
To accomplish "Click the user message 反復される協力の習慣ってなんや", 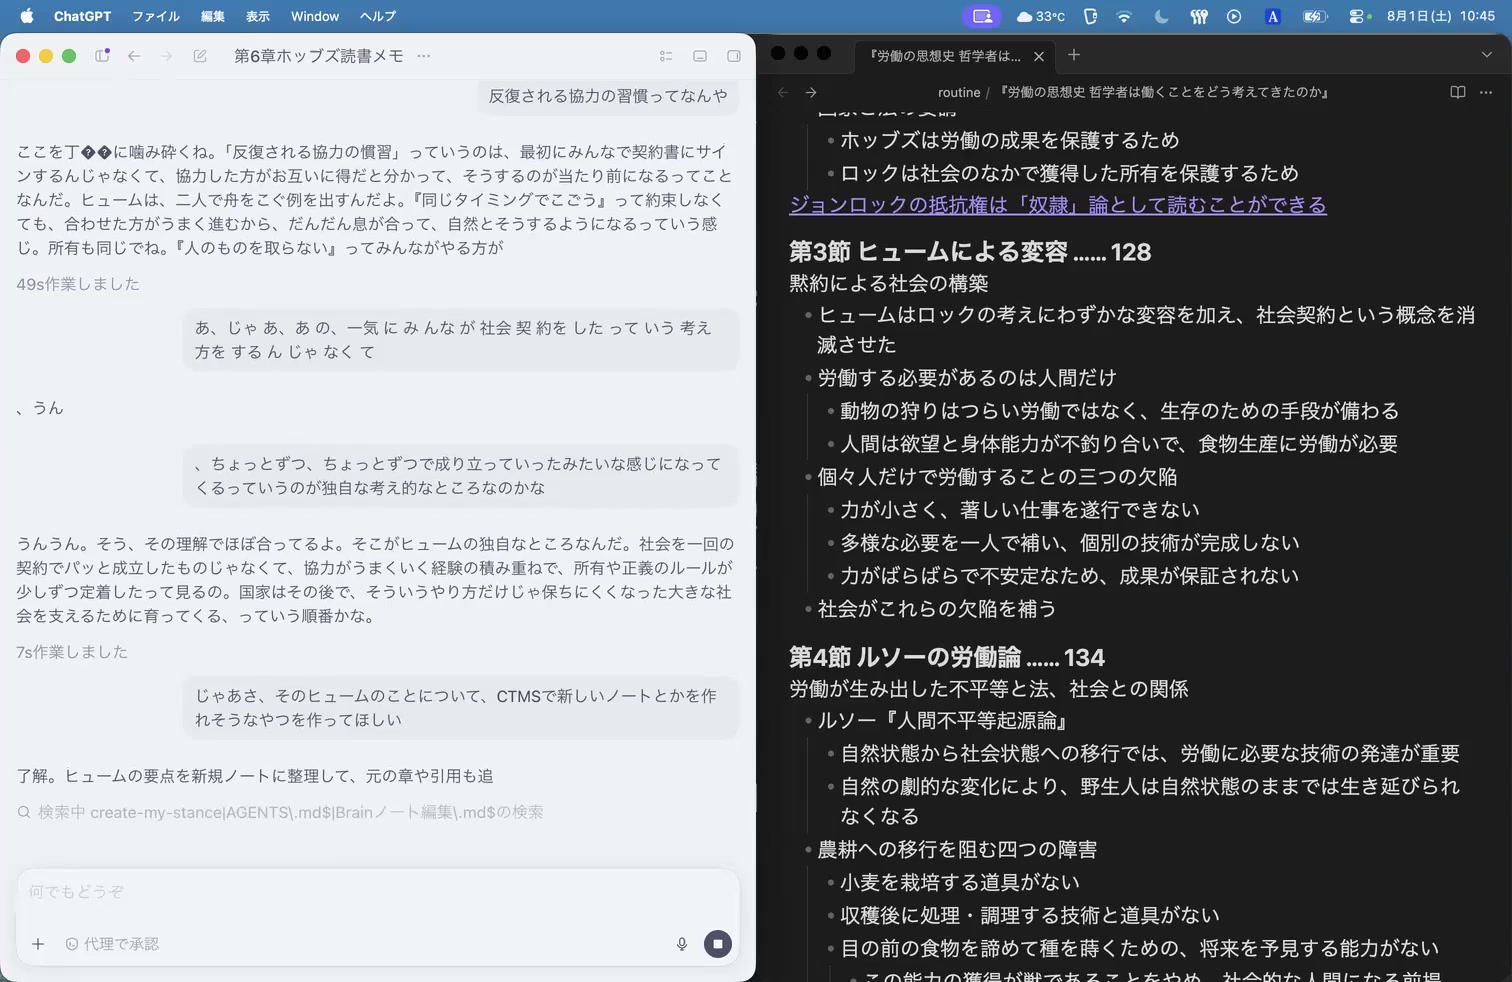I will [608, 96].
